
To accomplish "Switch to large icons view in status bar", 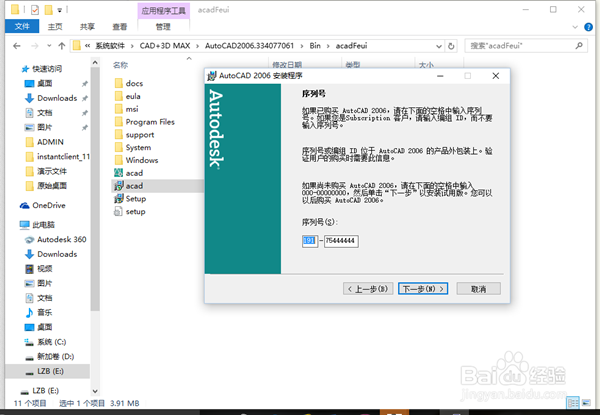I will tap(586, 402).
